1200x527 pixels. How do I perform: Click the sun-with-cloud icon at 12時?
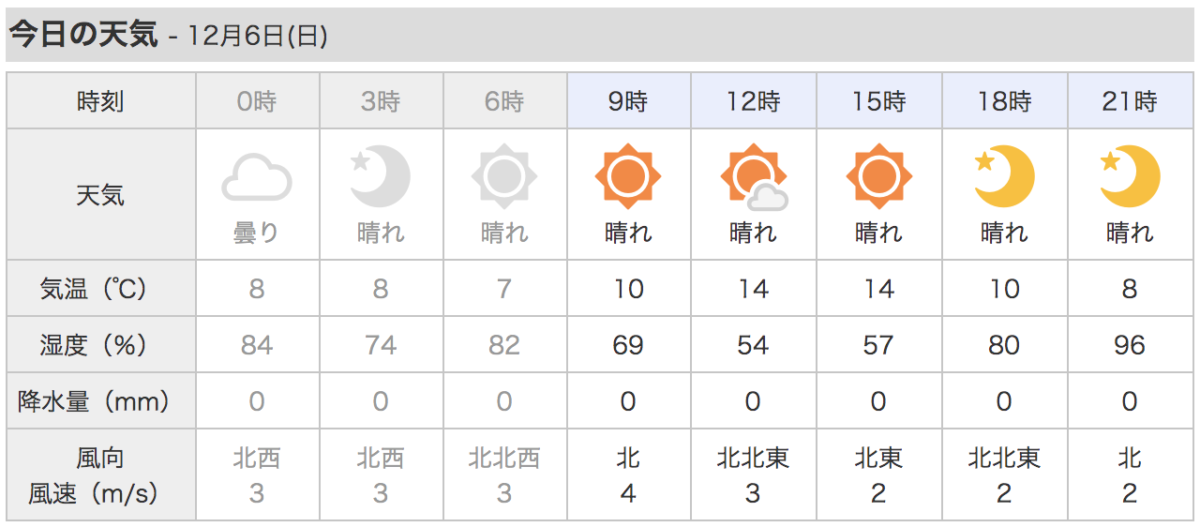pos(753,177)
